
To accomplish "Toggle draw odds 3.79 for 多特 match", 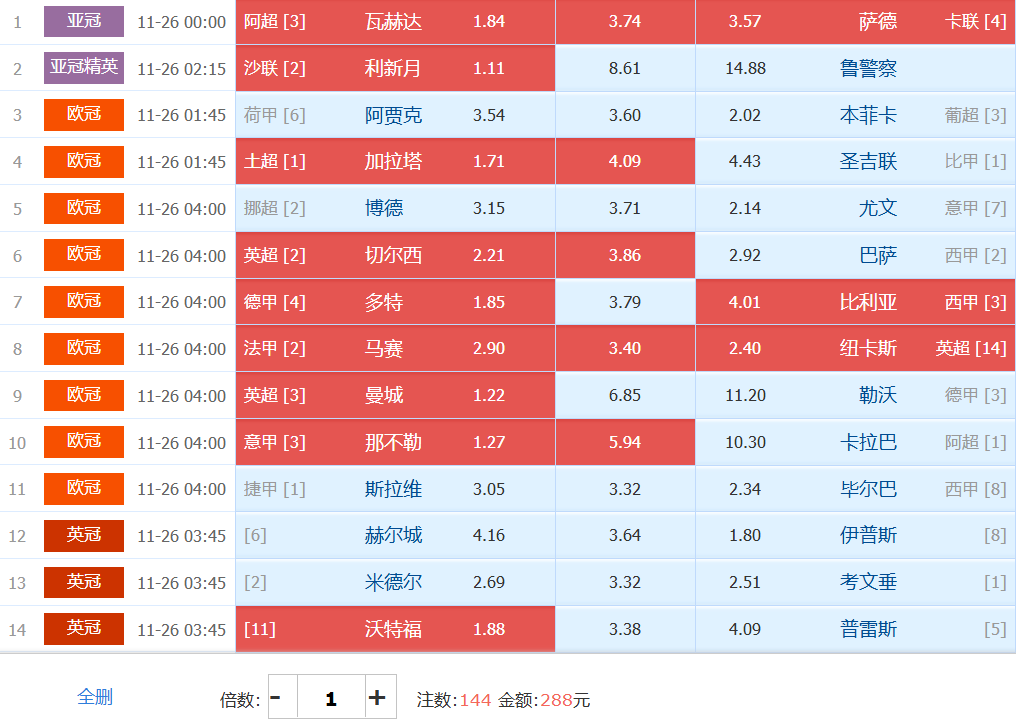I will point(624,302).
